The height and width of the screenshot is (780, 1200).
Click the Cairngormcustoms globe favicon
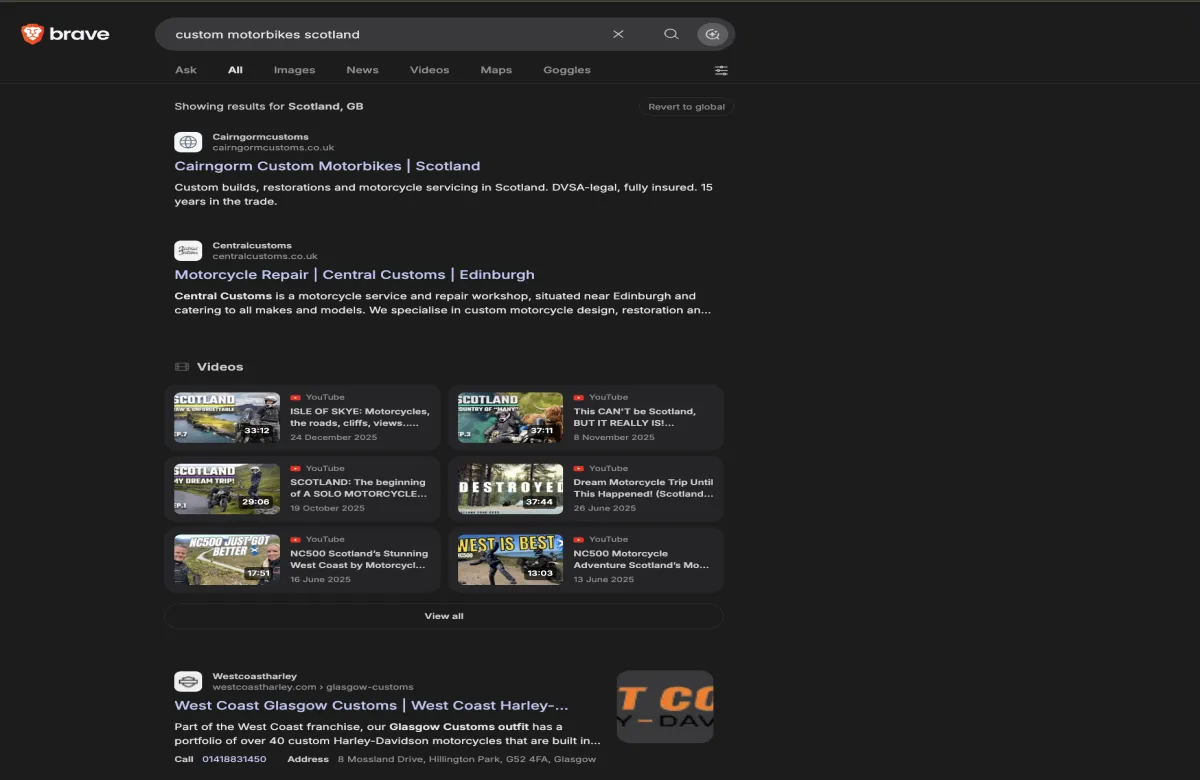[x=188, y=142]
